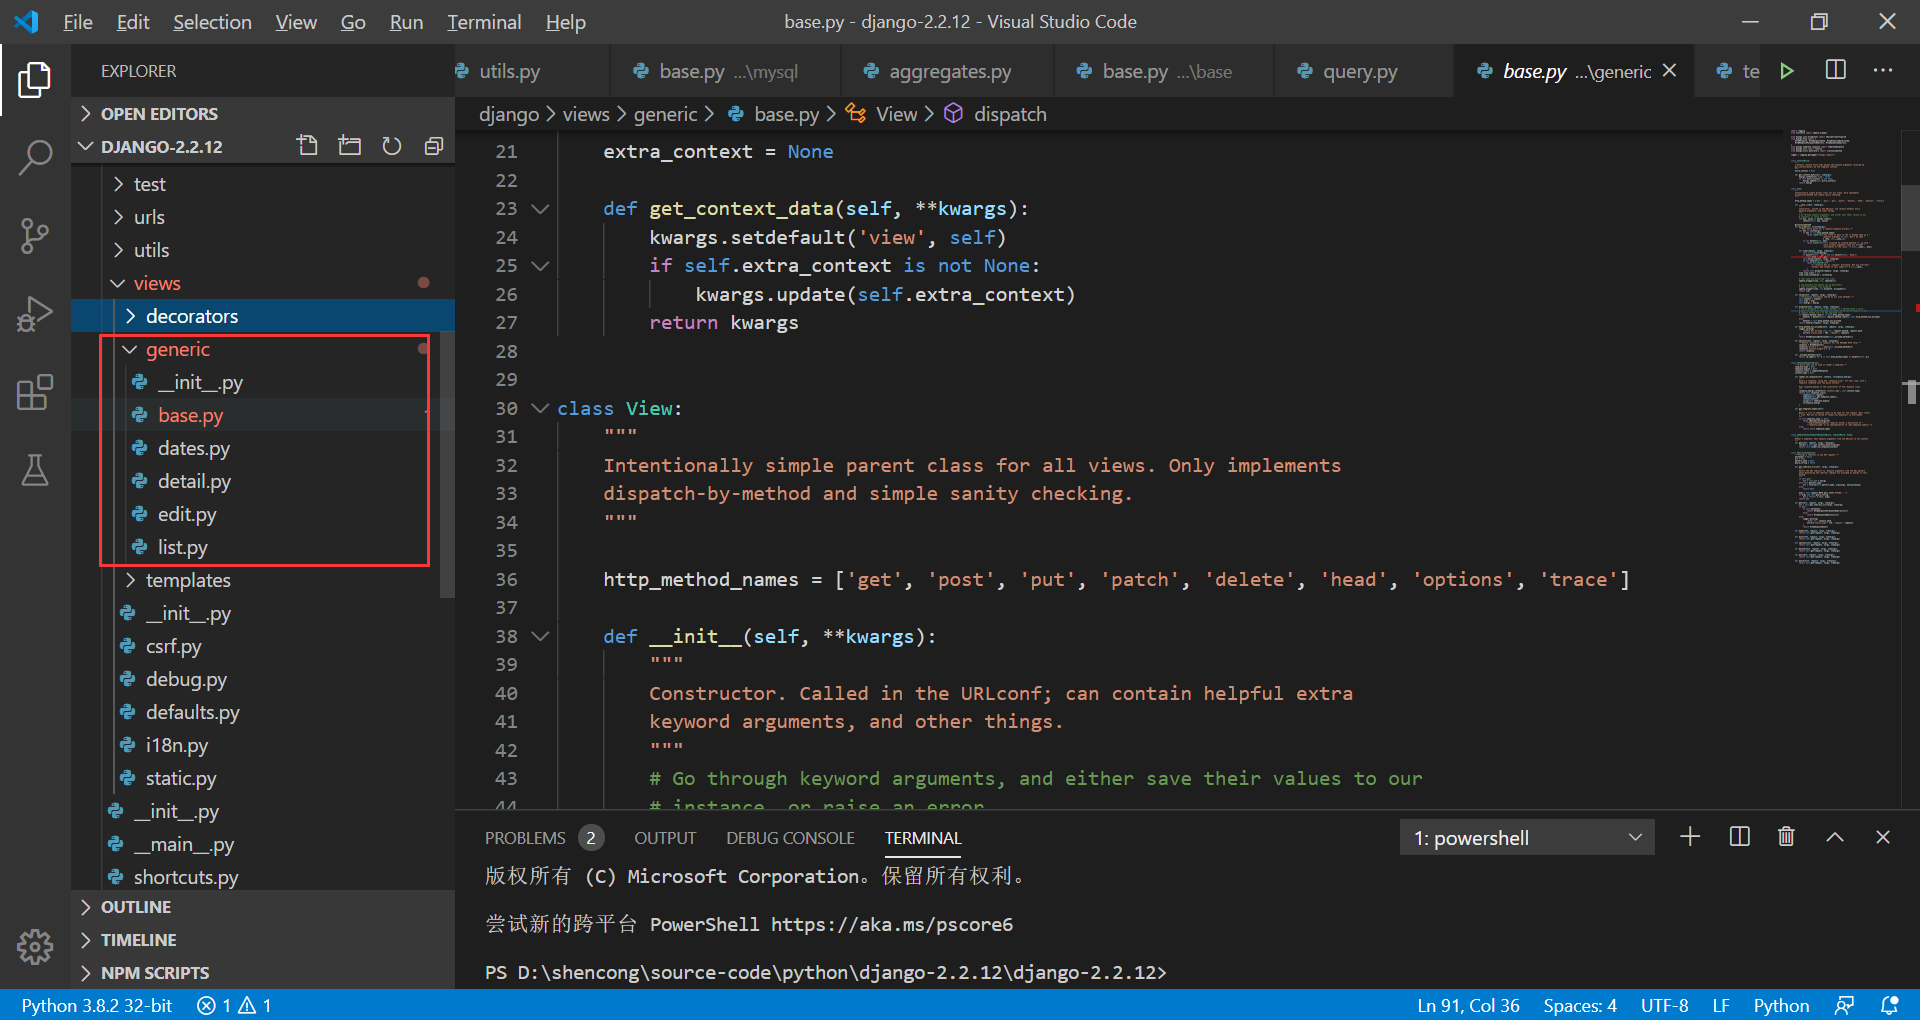Viewport: 1920px width, 1020px height.
Task: Open dates.py in the generic folder
Action: pos(263,448)
